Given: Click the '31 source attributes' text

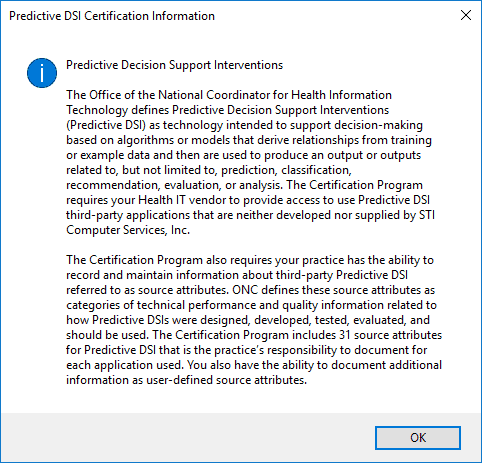Looking at the screenshot, I should click(x=390, y=335).
